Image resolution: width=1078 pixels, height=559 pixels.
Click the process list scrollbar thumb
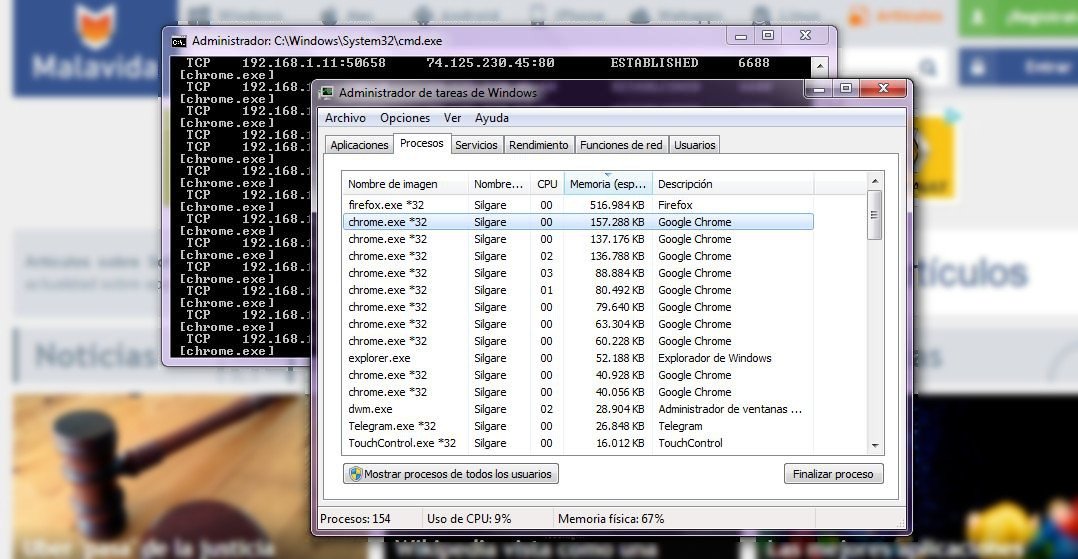[x=874, y=215]
